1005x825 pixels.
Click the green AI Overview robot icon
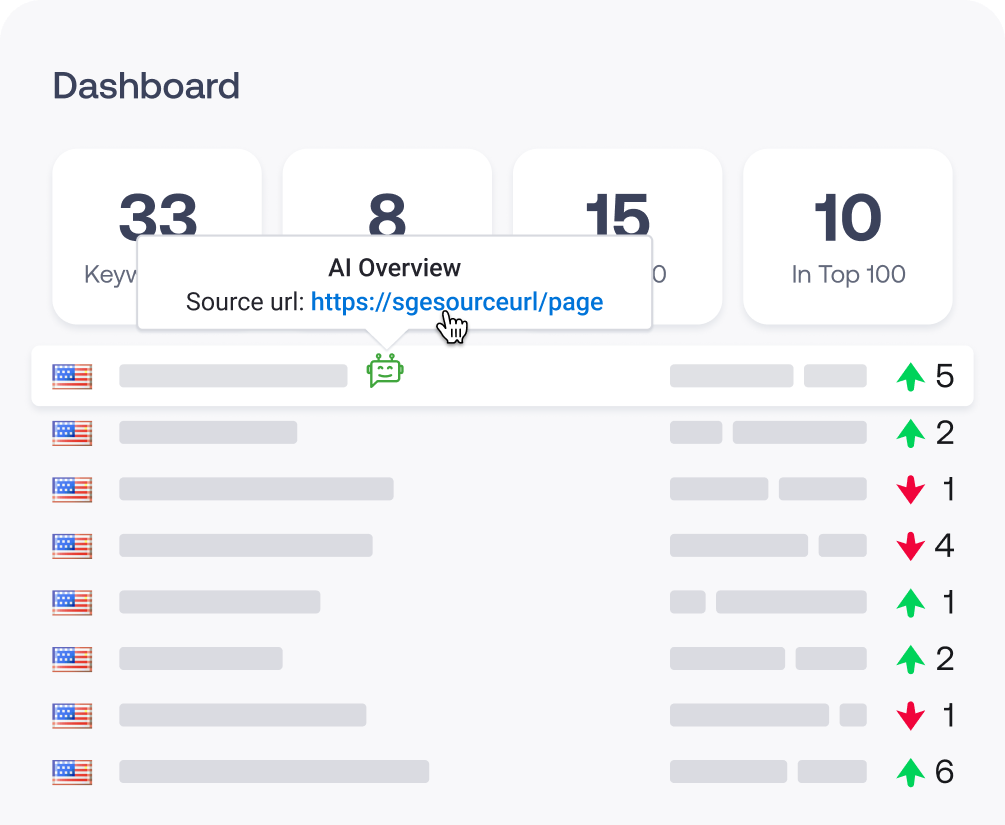pyautogui.click(x=385, y=371)
